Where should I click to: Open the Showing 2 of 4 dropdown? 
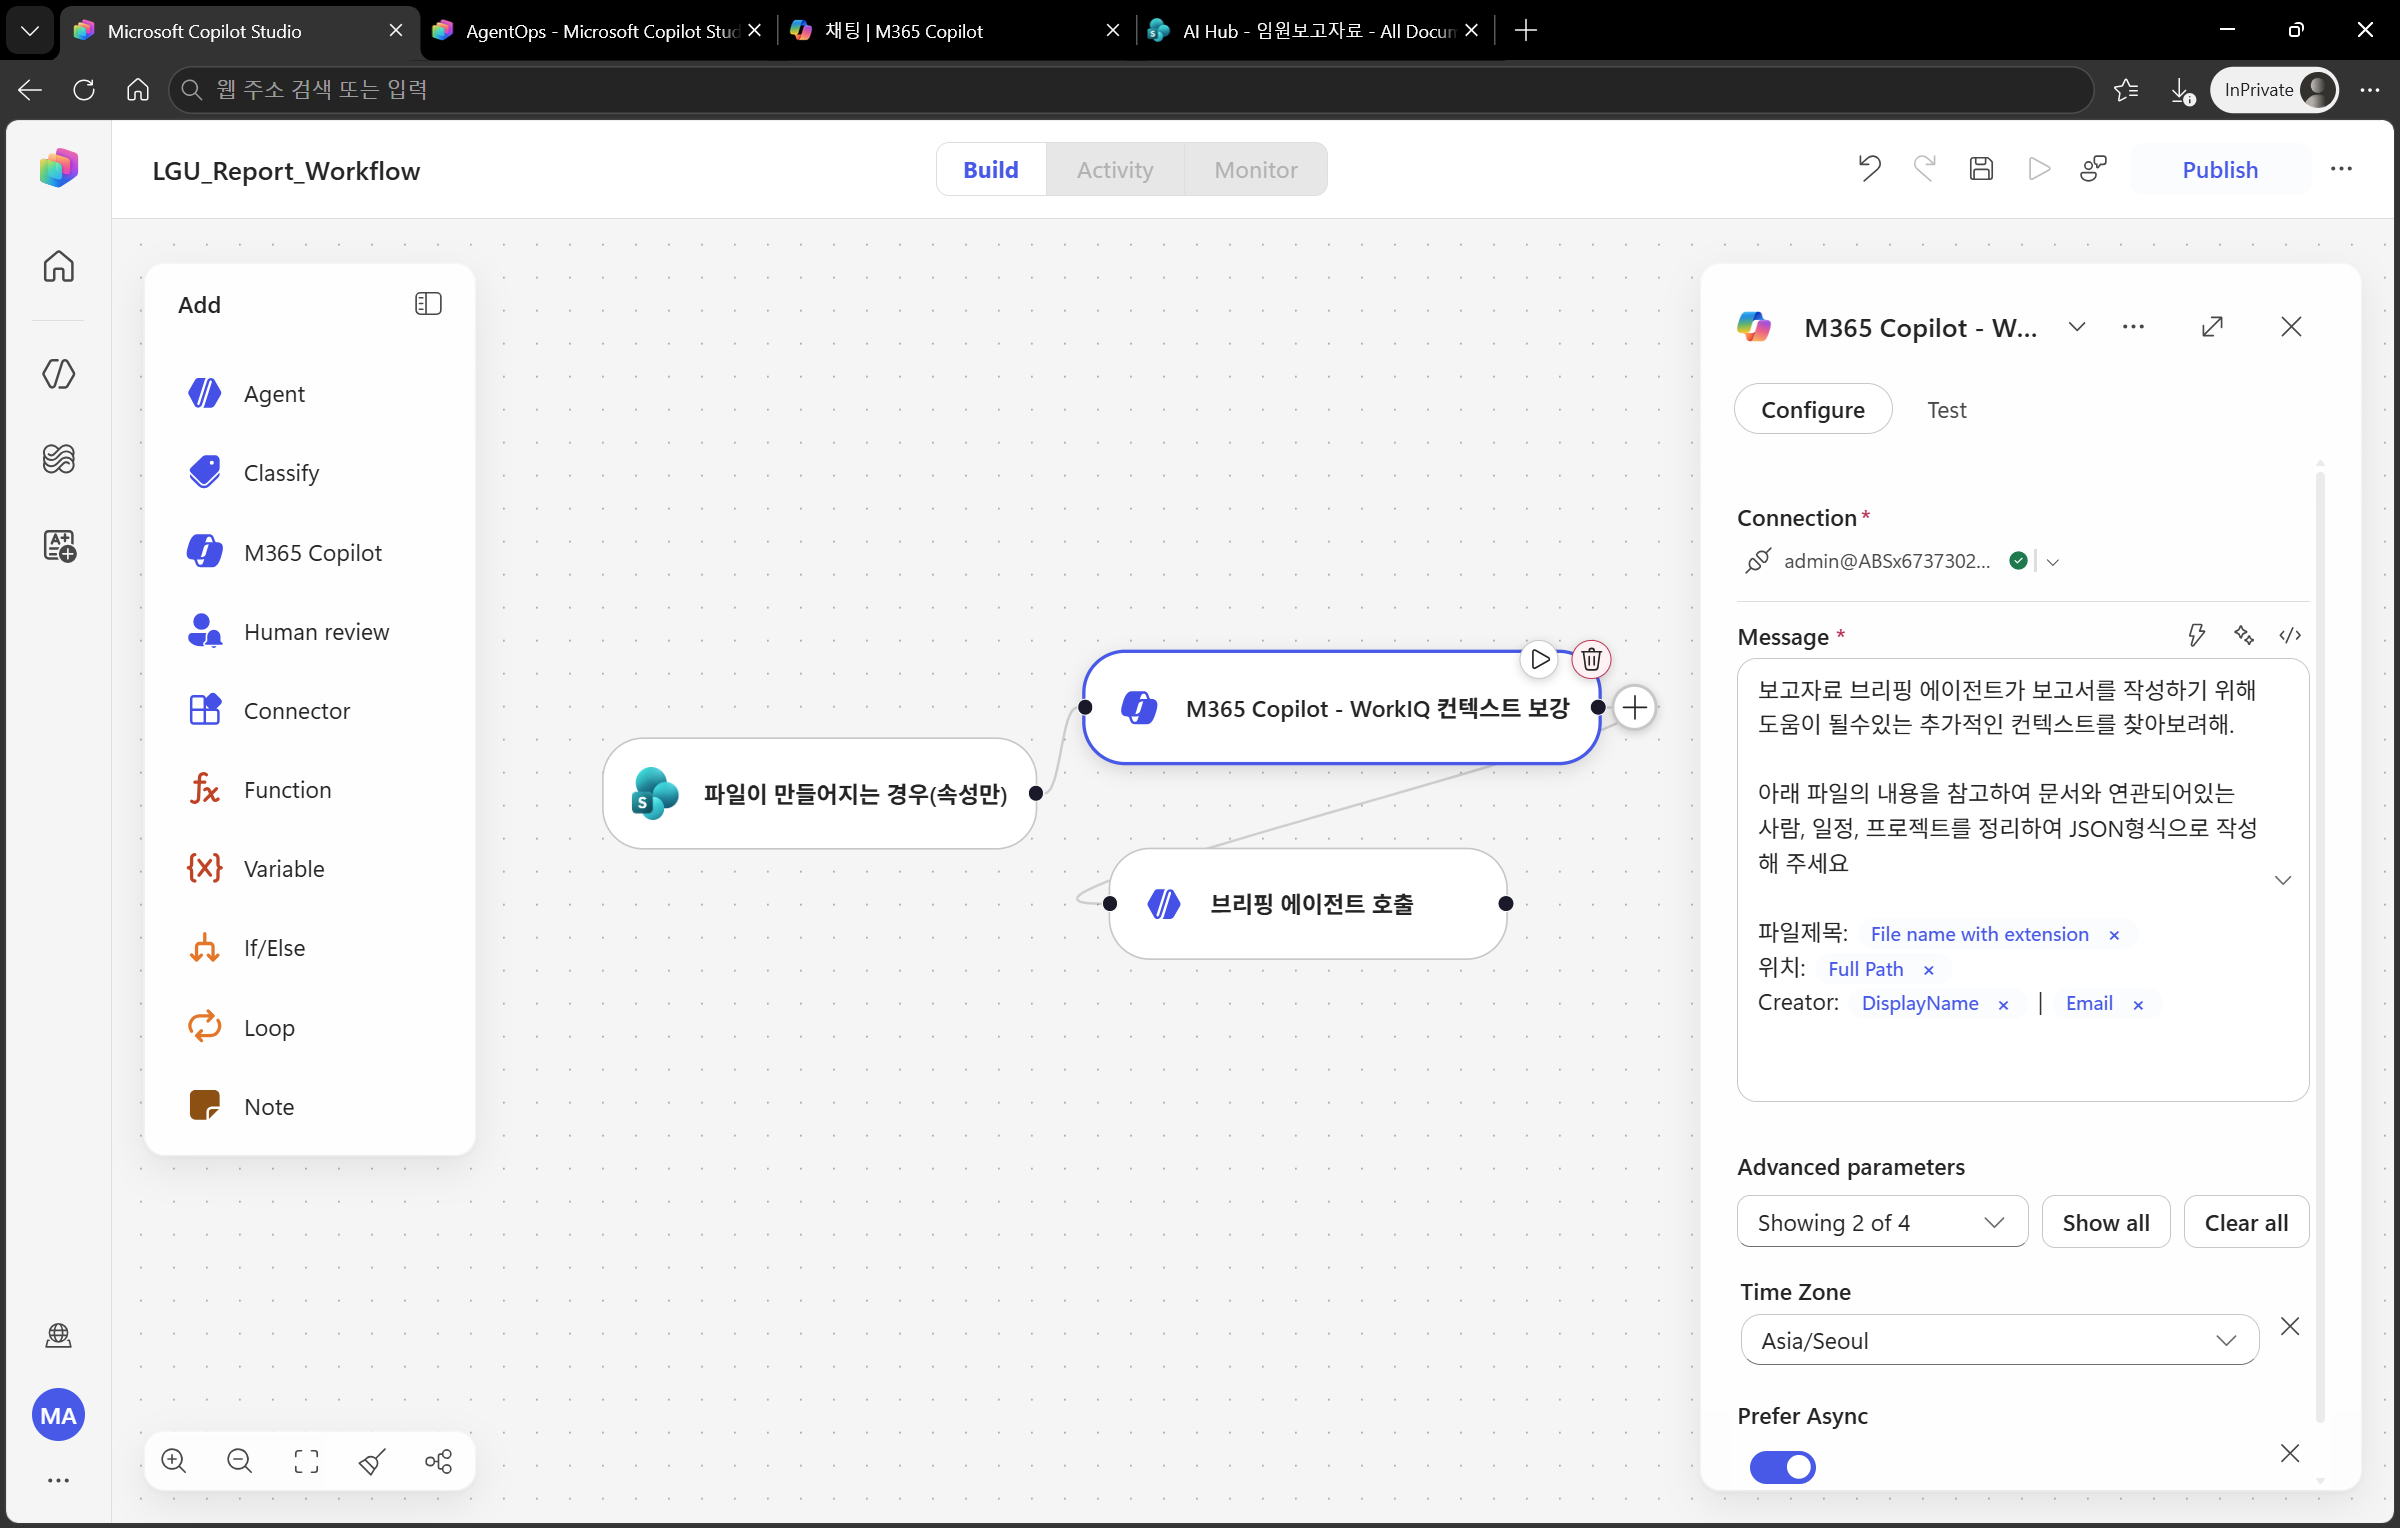pyautogui.click(x=1882, y=1222)
